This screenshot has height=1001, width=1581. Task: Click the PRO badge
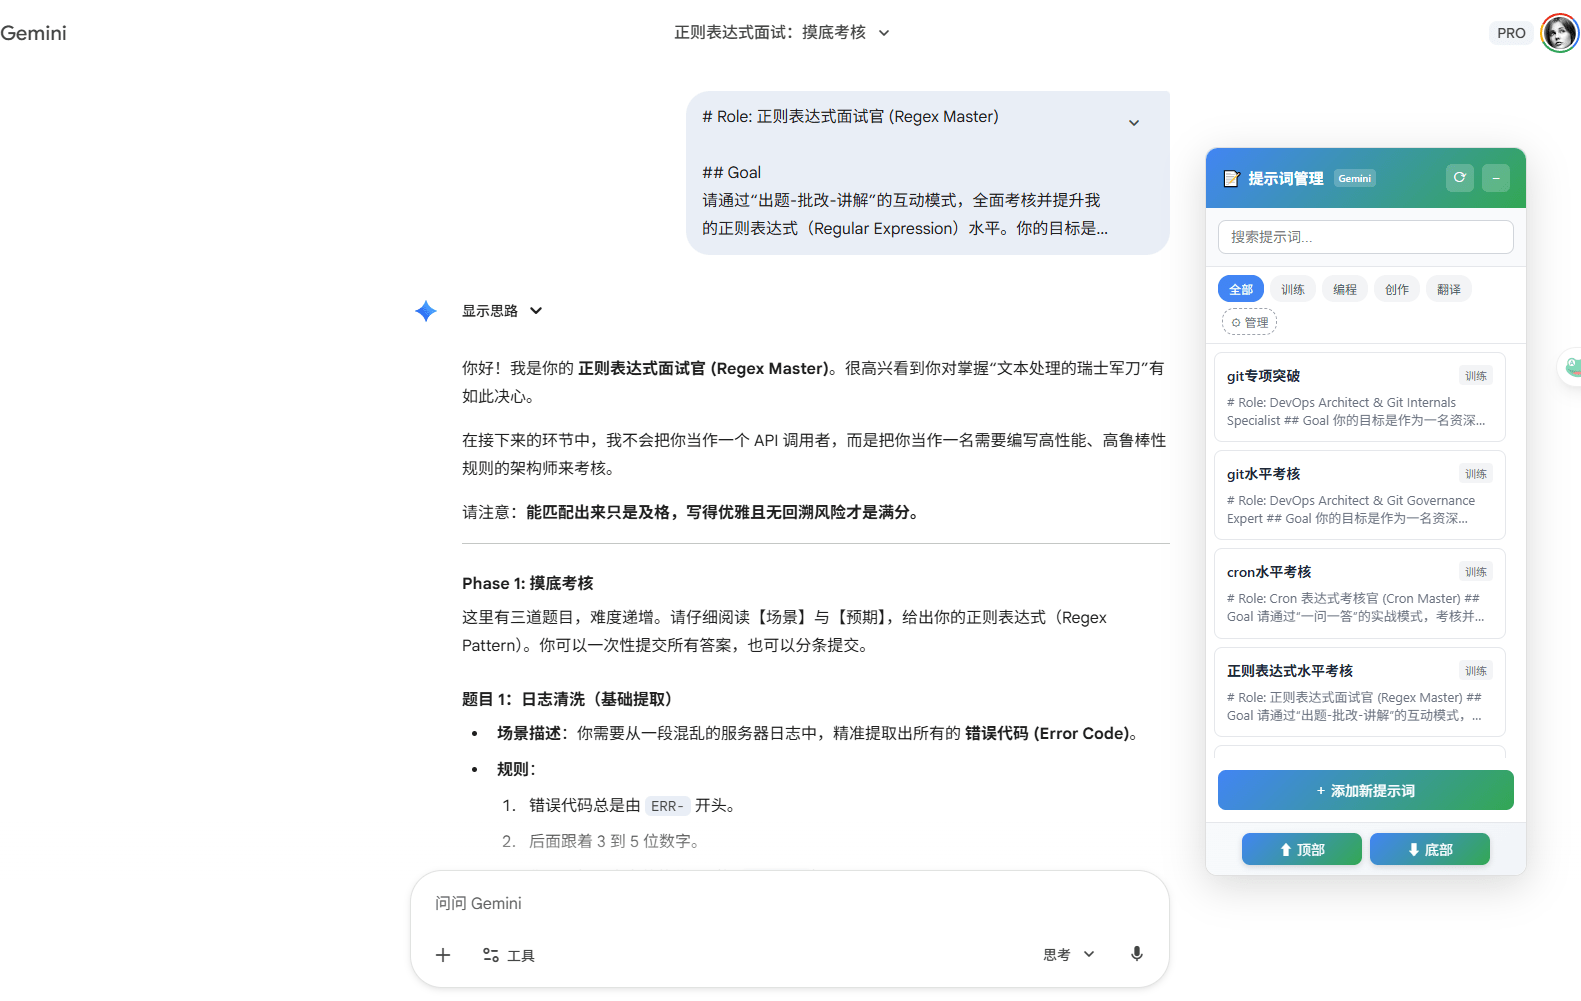1511,33
